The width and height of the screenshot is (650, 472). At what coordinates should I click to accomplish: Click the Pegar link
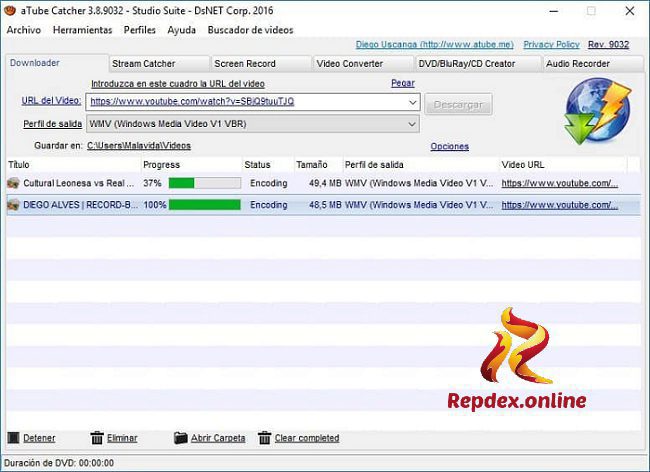coord(403,83)
